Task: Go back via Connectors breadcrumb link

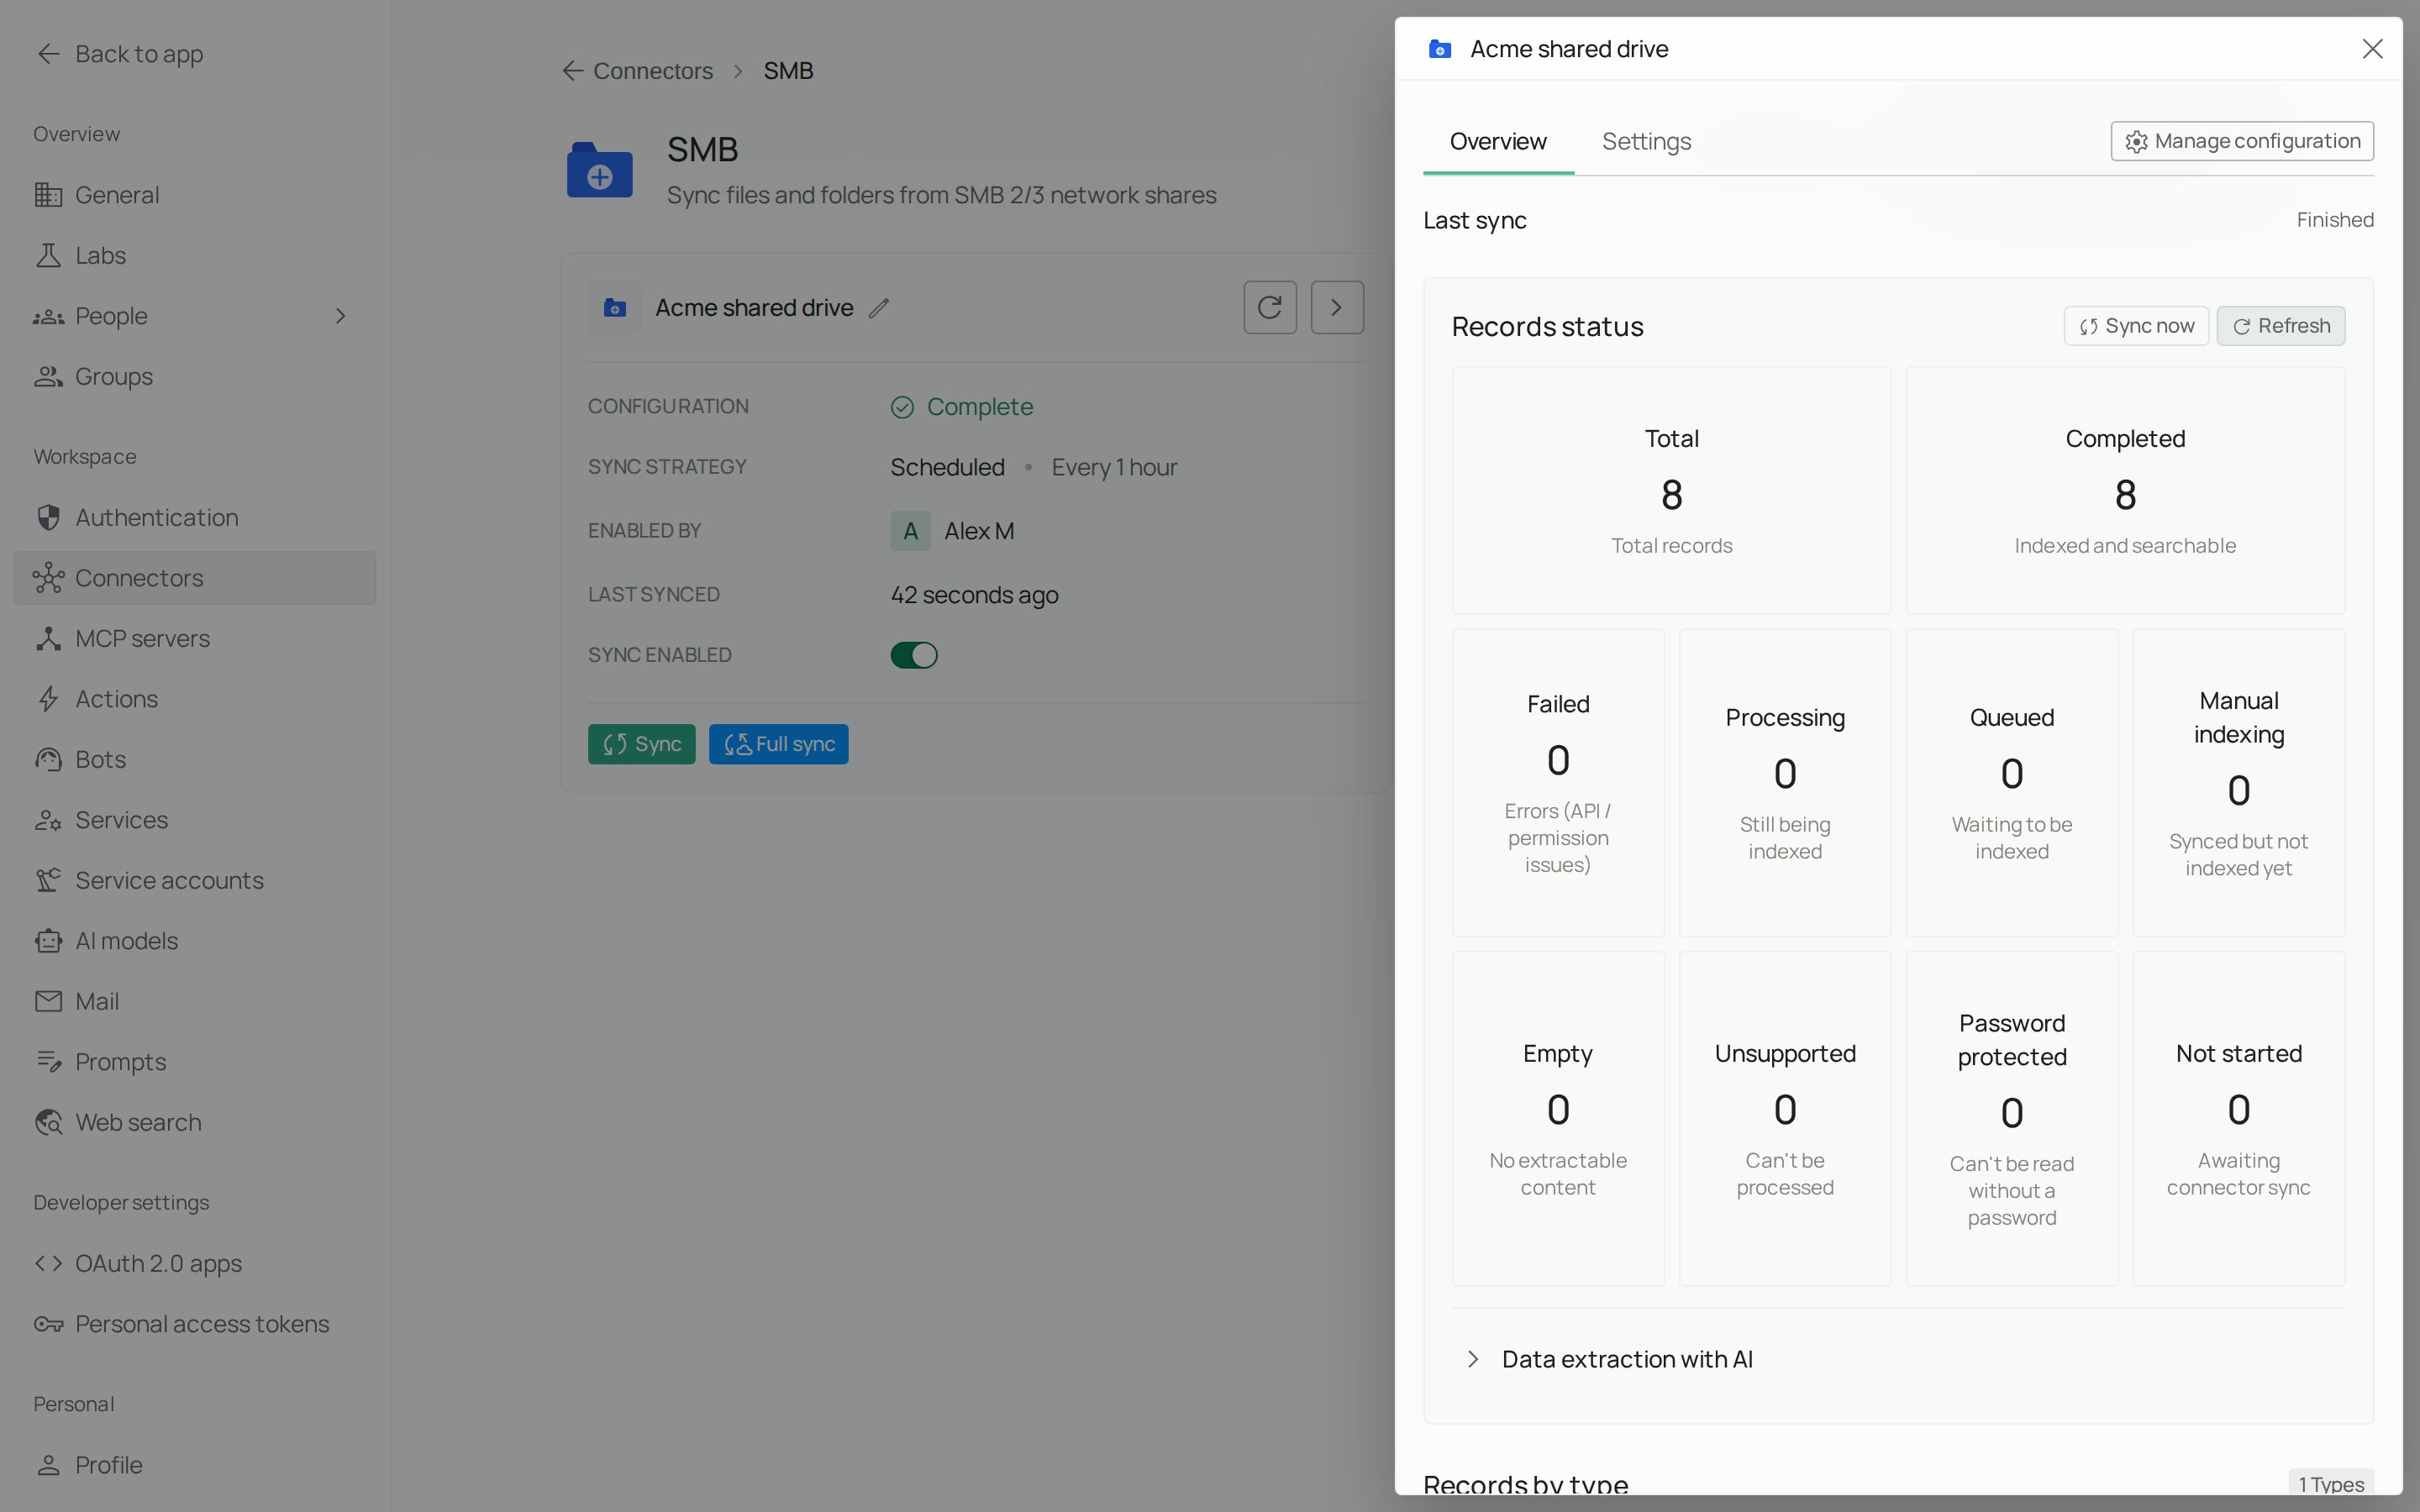Action: pyautogui.click(x=638, y=71)
